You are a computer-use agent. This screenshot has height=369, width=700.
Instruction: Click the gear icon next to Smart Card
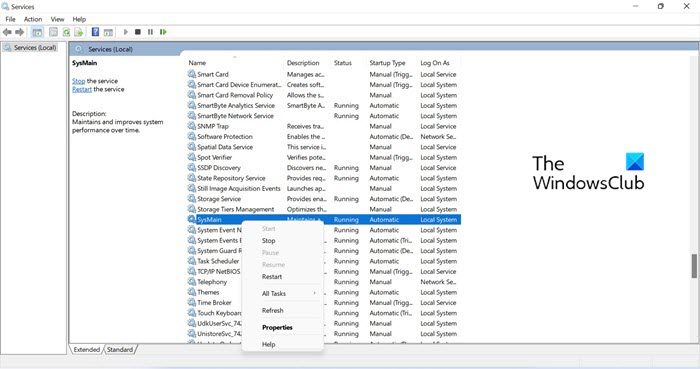(192, 74)
